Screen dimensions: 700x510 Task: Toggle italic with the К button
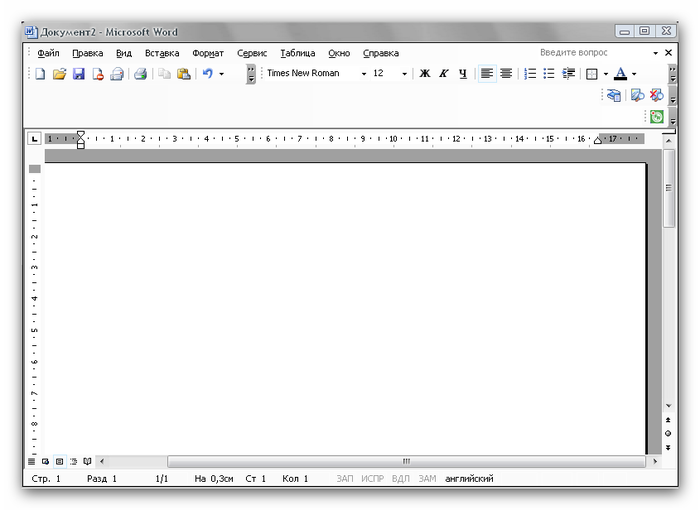coord(444,74)
